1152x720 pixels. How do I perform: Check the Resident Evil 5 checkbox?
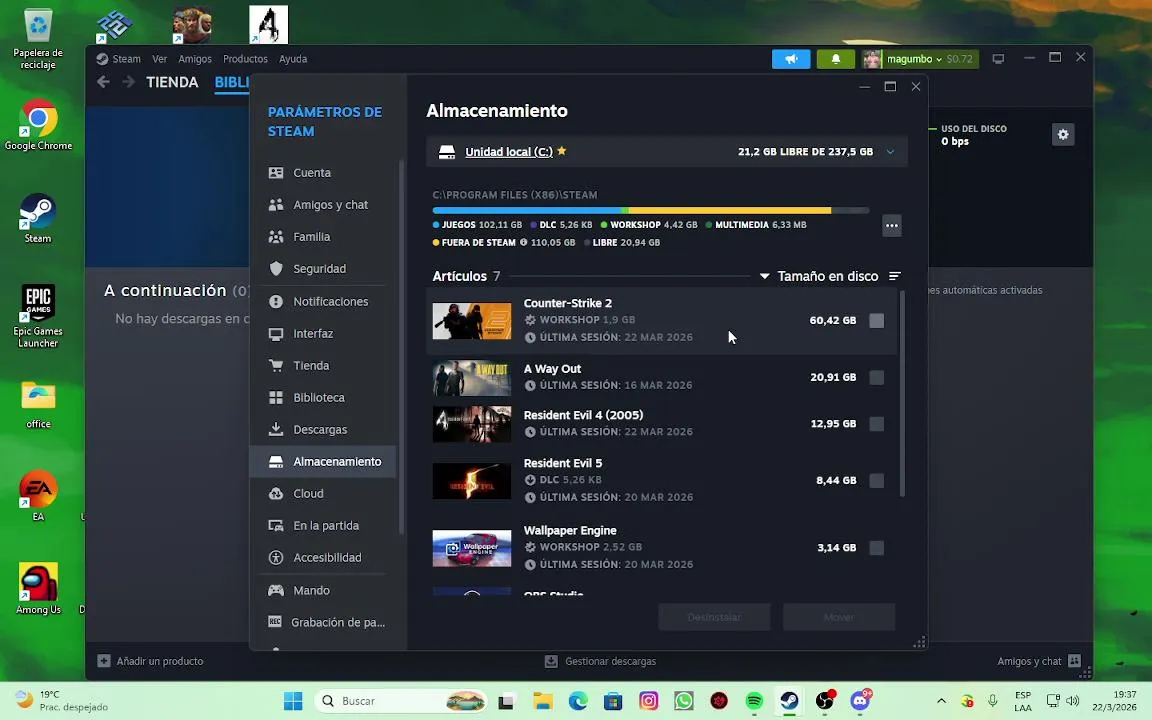tap(876, 480)
